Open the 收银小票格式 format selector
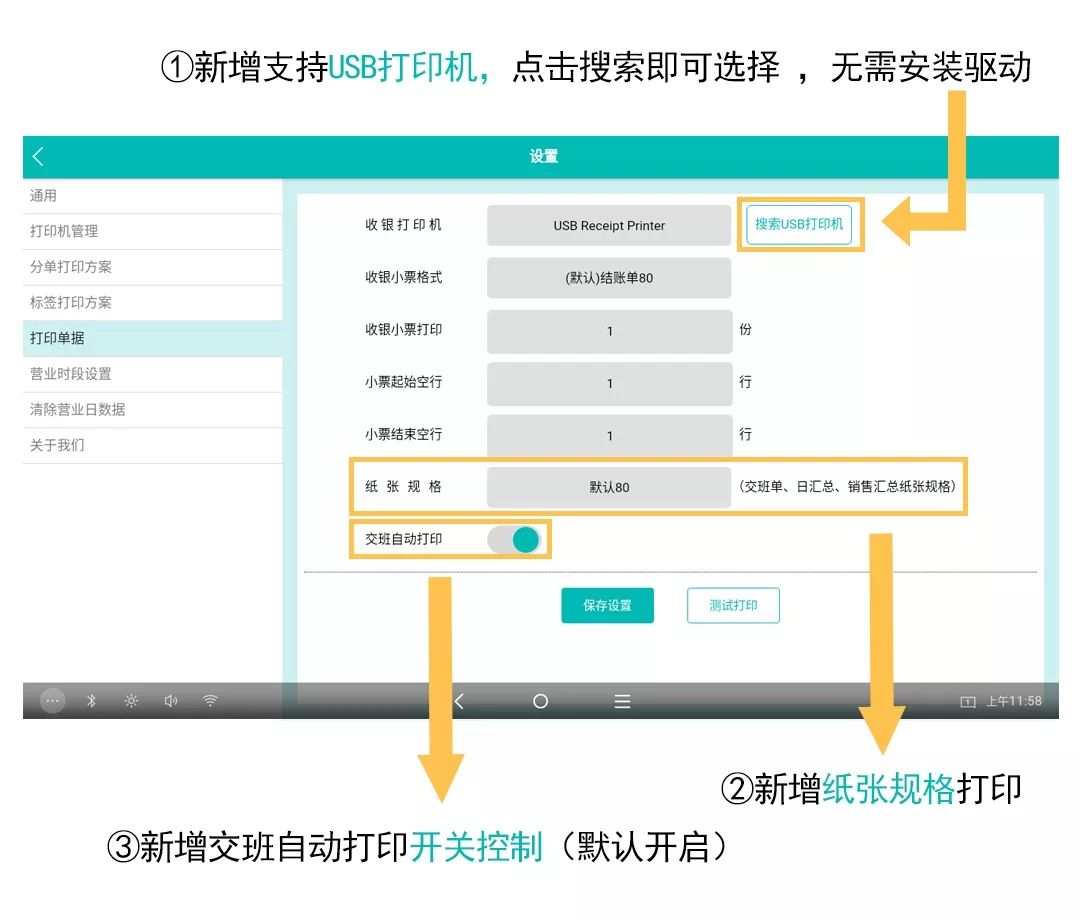The width and height of the screenshot is (1080, 920). tap(609, 278)
